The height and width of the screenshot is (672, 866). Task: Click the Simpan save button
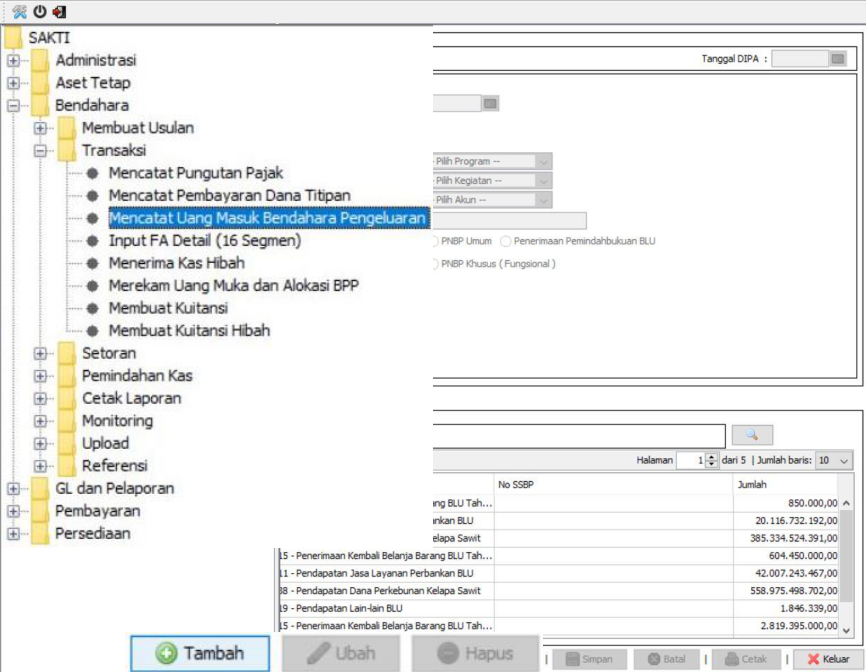[590, 660]
